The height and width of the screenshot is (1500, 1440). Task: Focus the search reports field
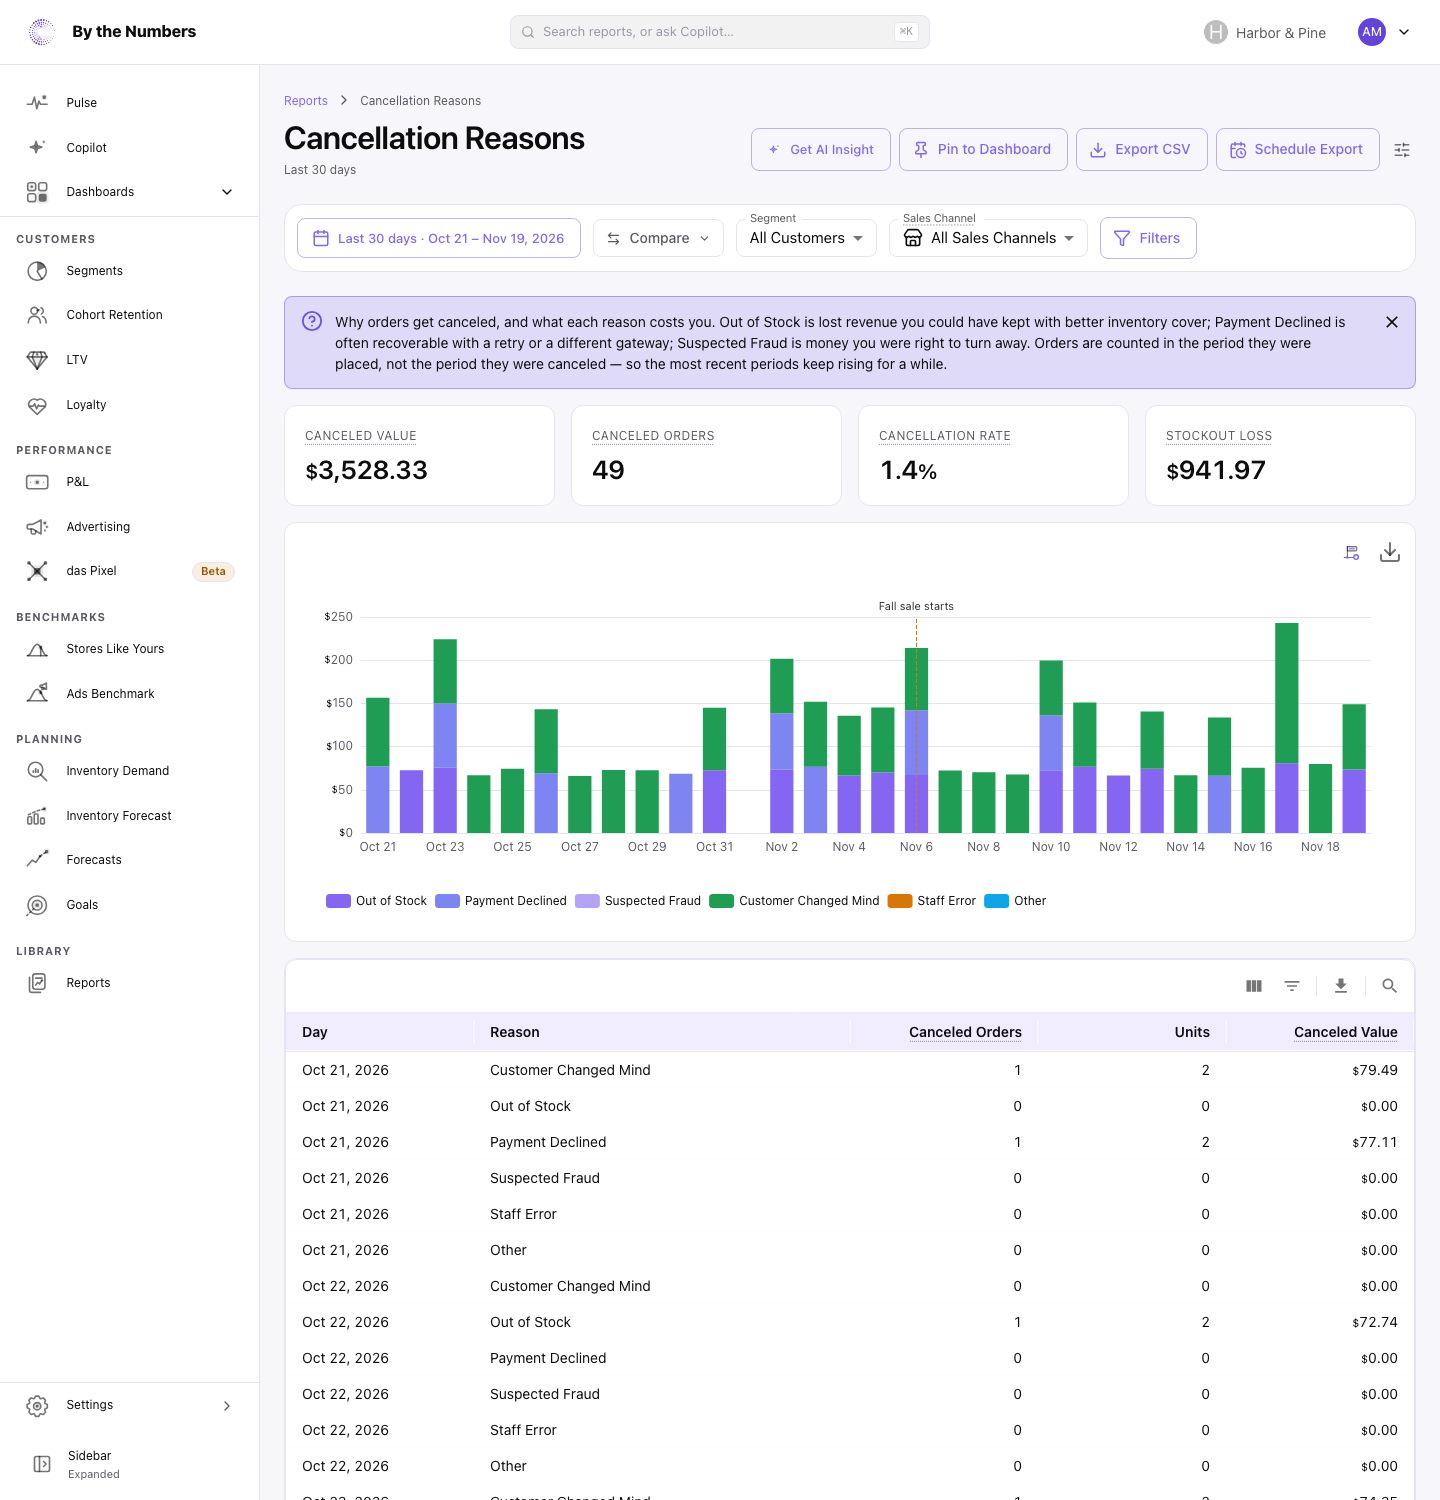tap(720, 32)
